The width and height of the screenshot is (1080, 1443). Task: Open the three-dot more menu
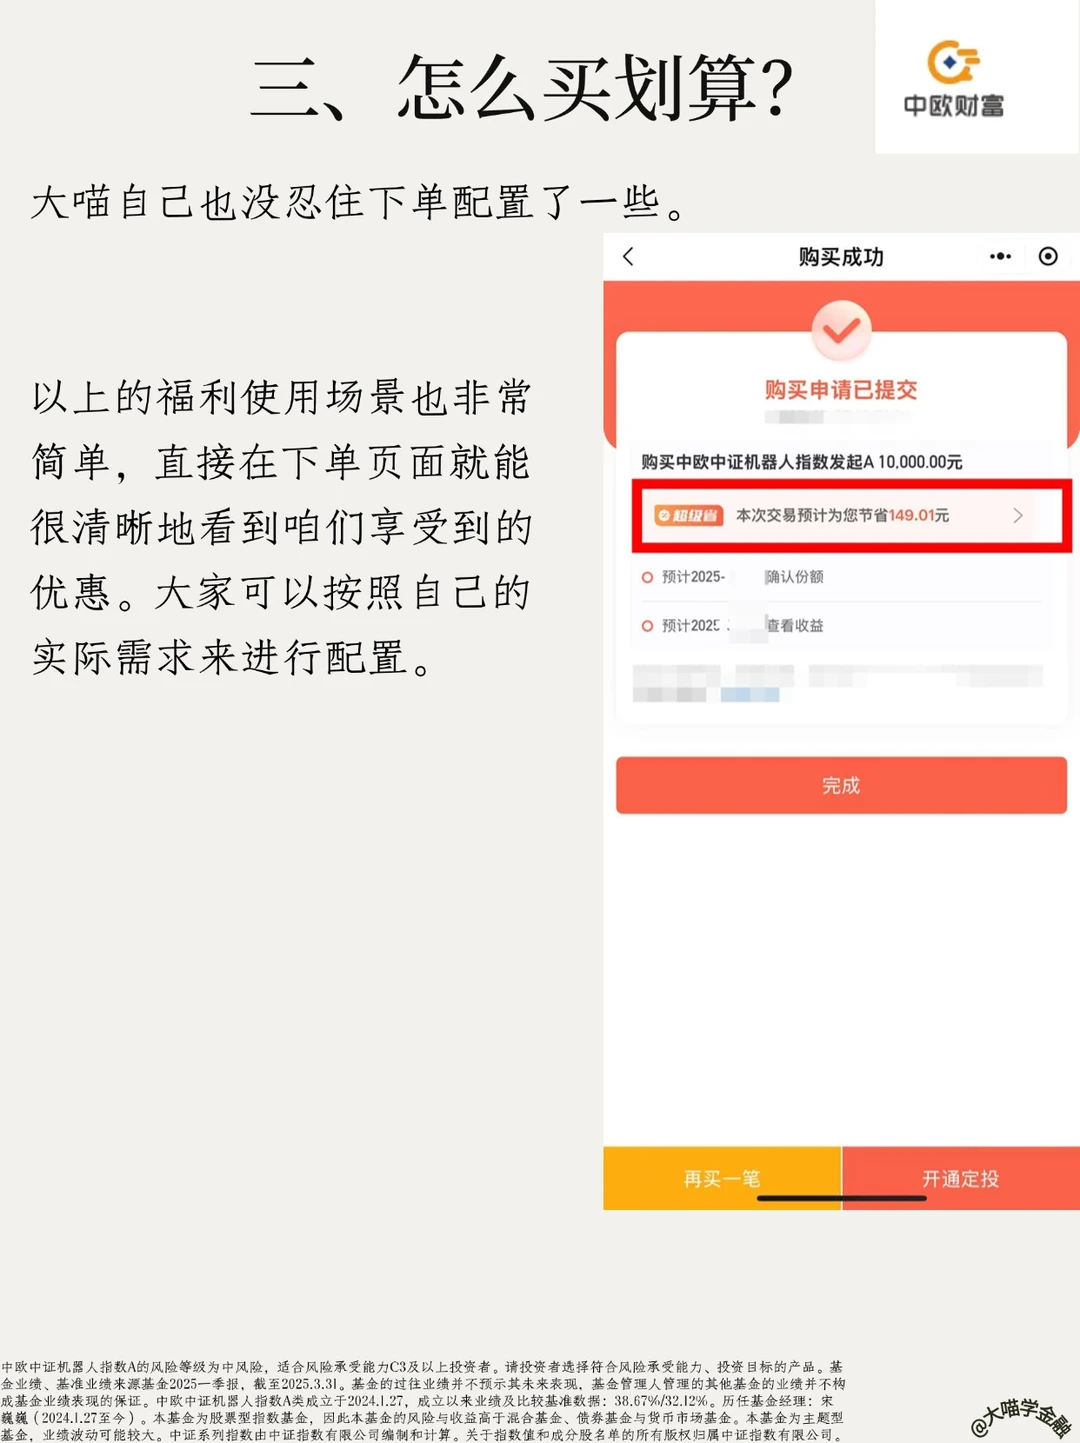coord(1000,257)
